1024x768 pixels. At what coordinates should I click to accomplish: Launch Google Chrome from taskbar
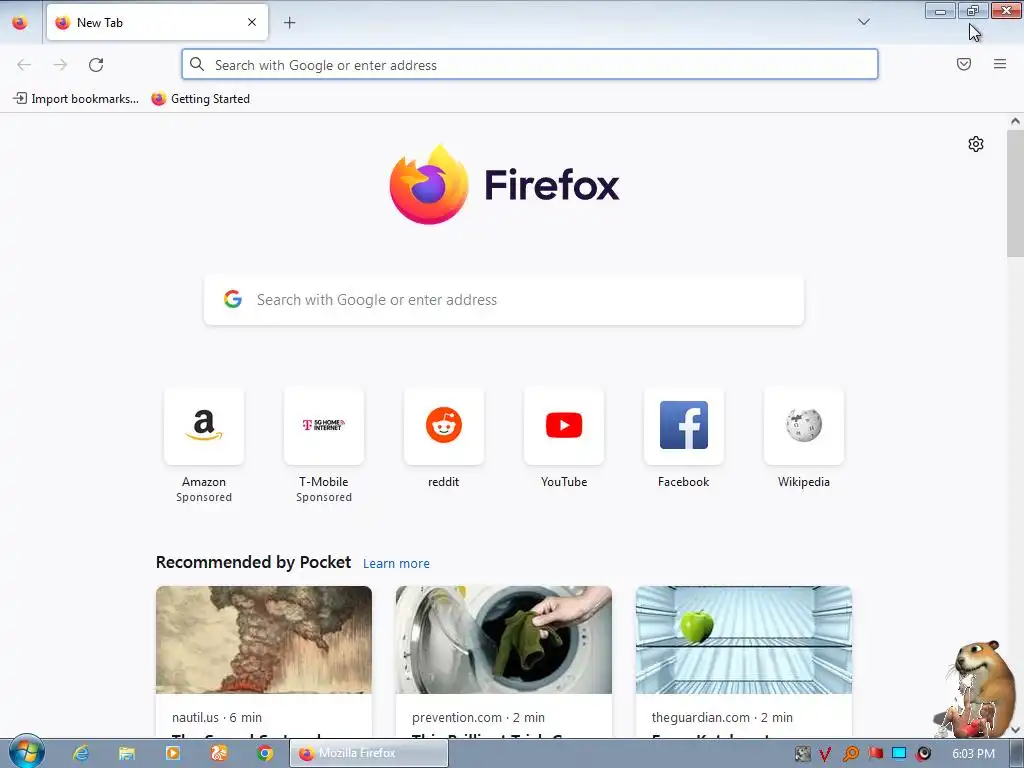click(x=264, y=753)
